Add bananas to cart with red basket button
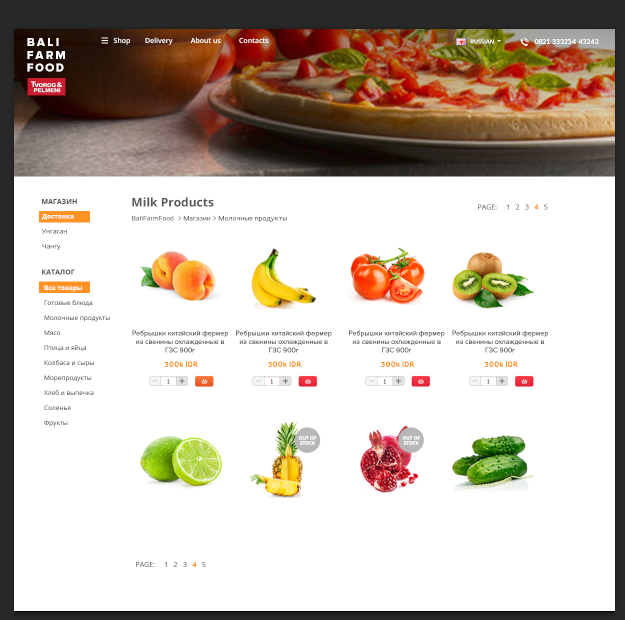This screenshot has width=625, height=620. [308, 381]
